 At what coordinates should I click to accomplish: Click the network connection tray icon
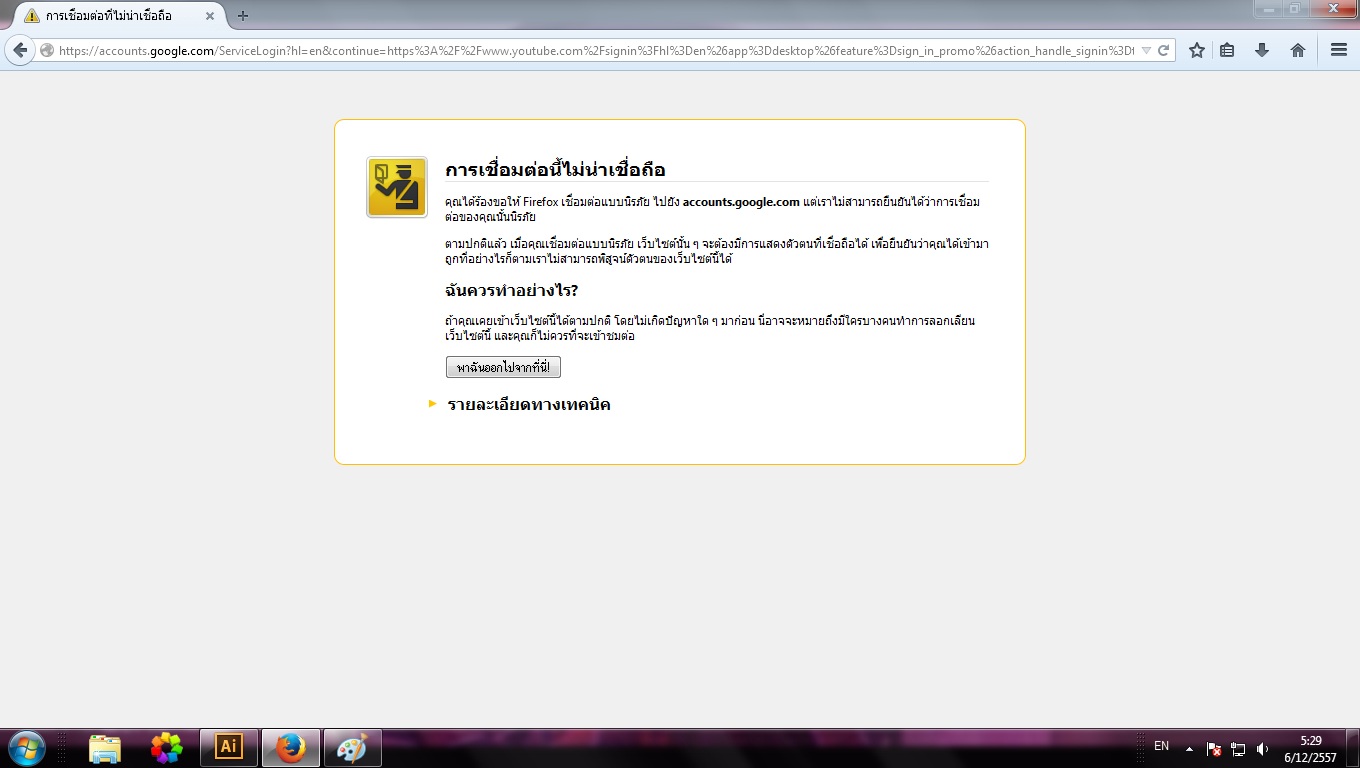click(x=1238, y=748)
